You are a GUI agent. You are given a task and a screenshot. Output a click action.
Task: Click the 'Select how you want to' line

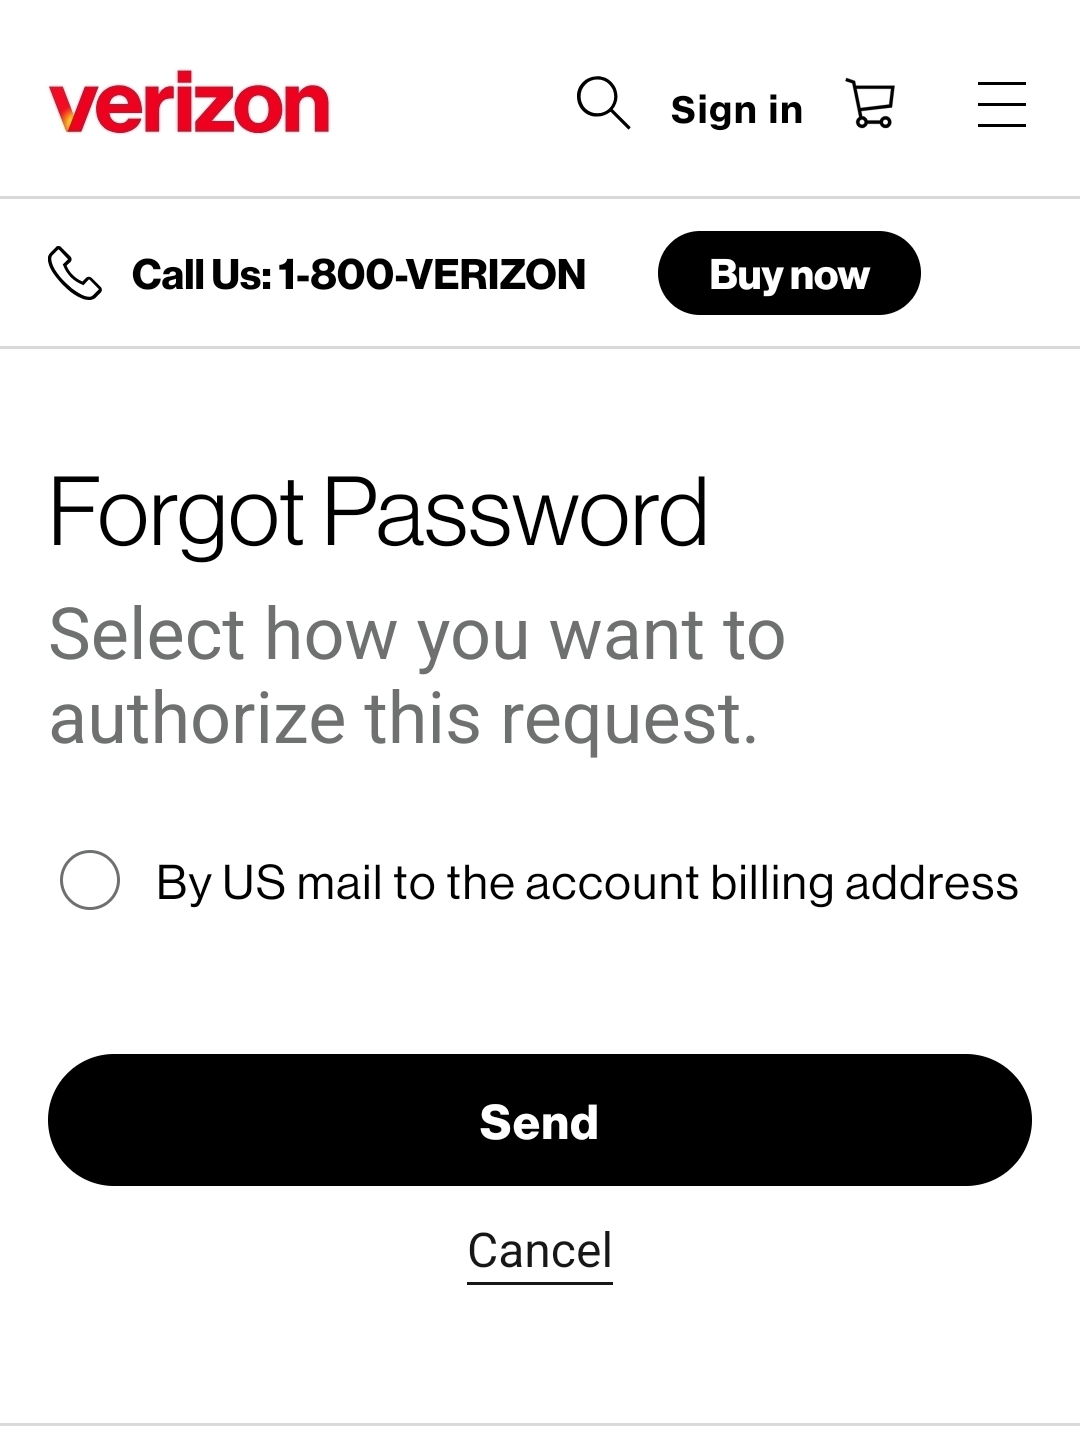tap(417, 635)
